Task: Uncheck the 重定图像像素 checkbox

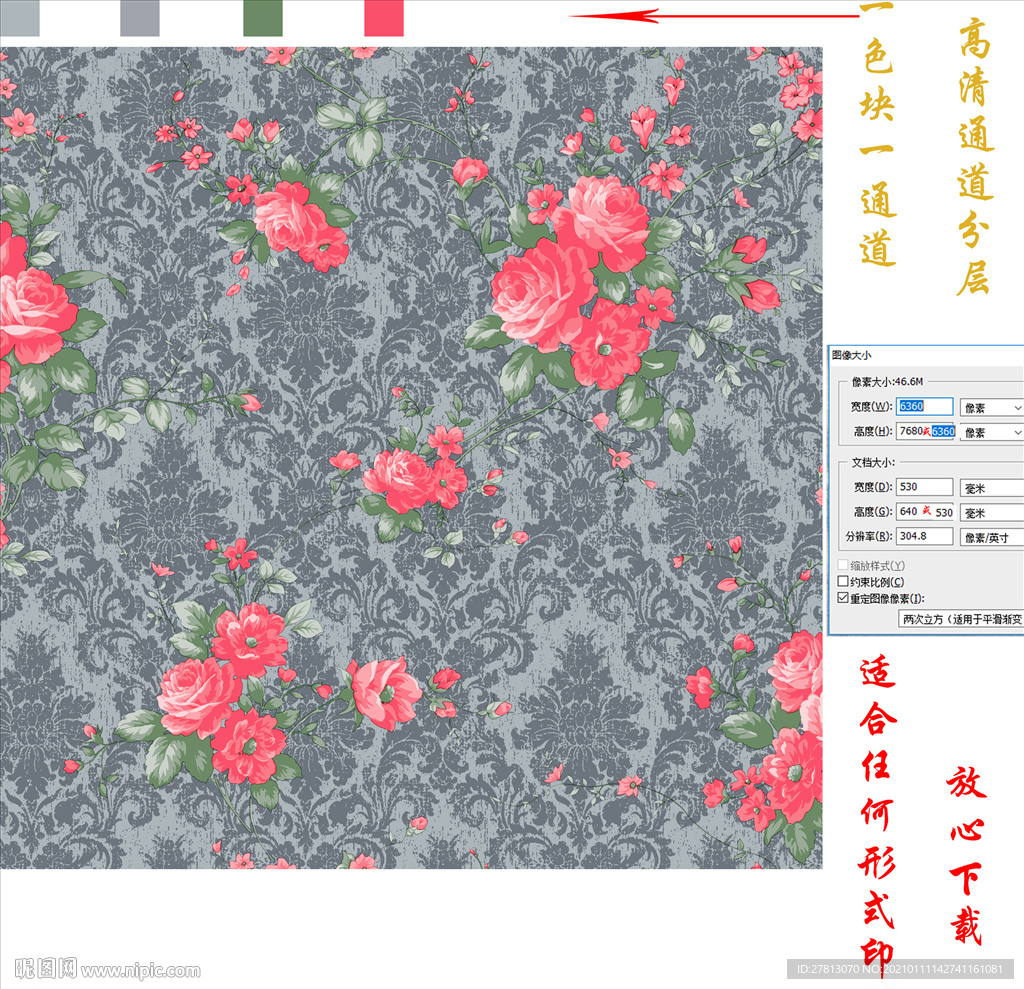Action: coord(843,598)
